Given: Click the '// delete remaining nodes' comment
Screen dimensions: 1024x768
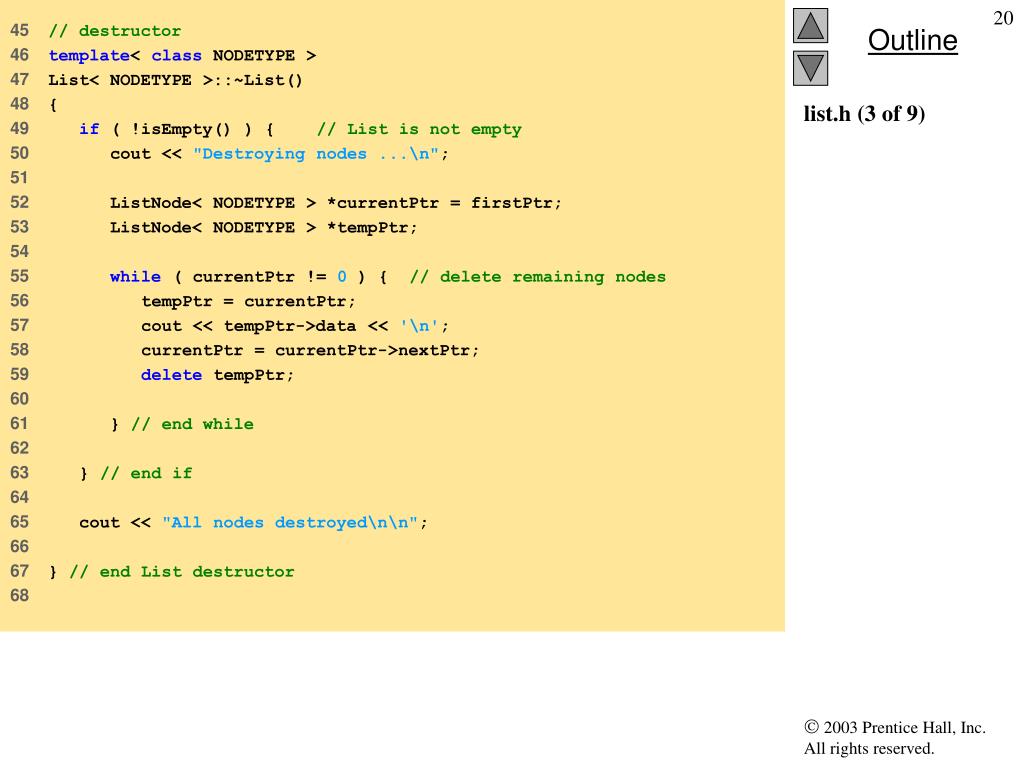Looking at the screenshot, I should 538,277.
